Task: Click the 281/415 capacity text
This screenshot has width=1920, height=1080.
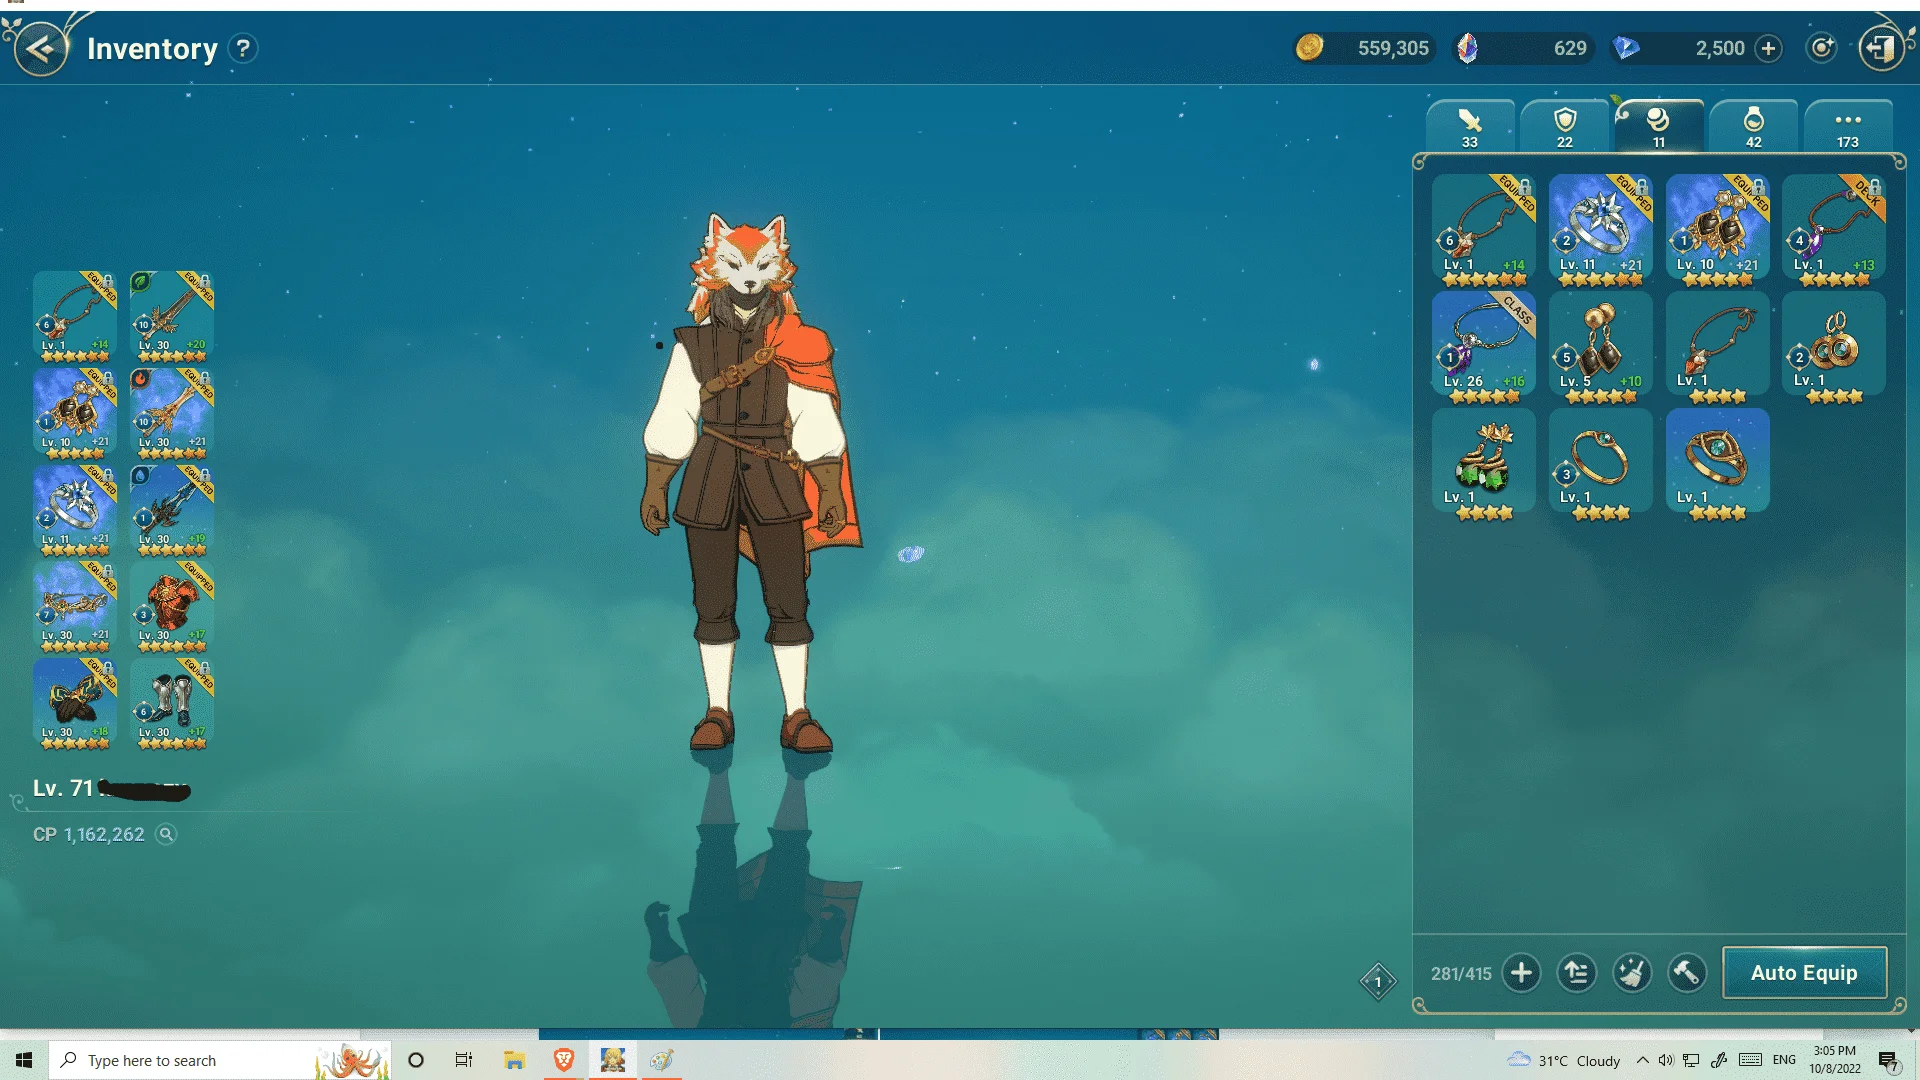Action: point(1461,973)
